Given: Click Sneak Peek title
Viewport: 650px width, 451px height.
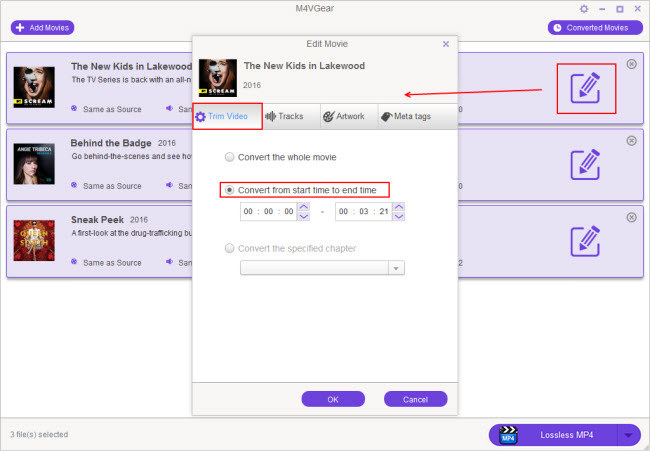Looking at the screenshot, I should pyautogui.click(x=97, y=220).
